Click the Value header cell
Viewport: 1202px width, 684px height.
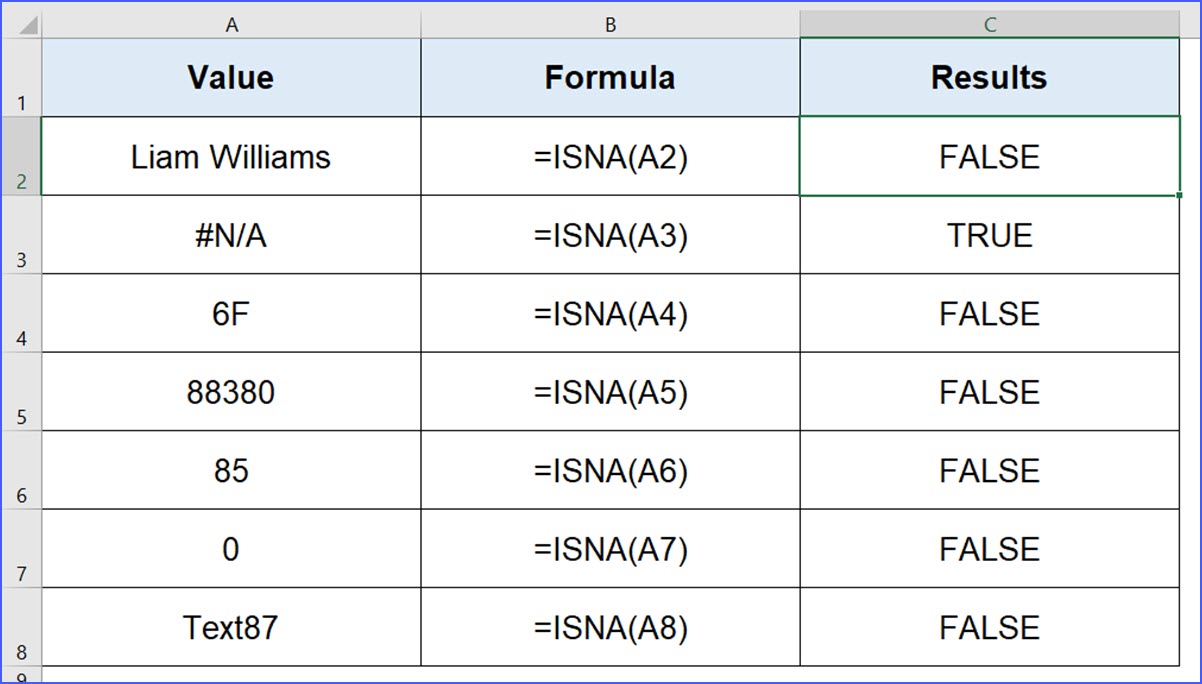pos(231,77)
